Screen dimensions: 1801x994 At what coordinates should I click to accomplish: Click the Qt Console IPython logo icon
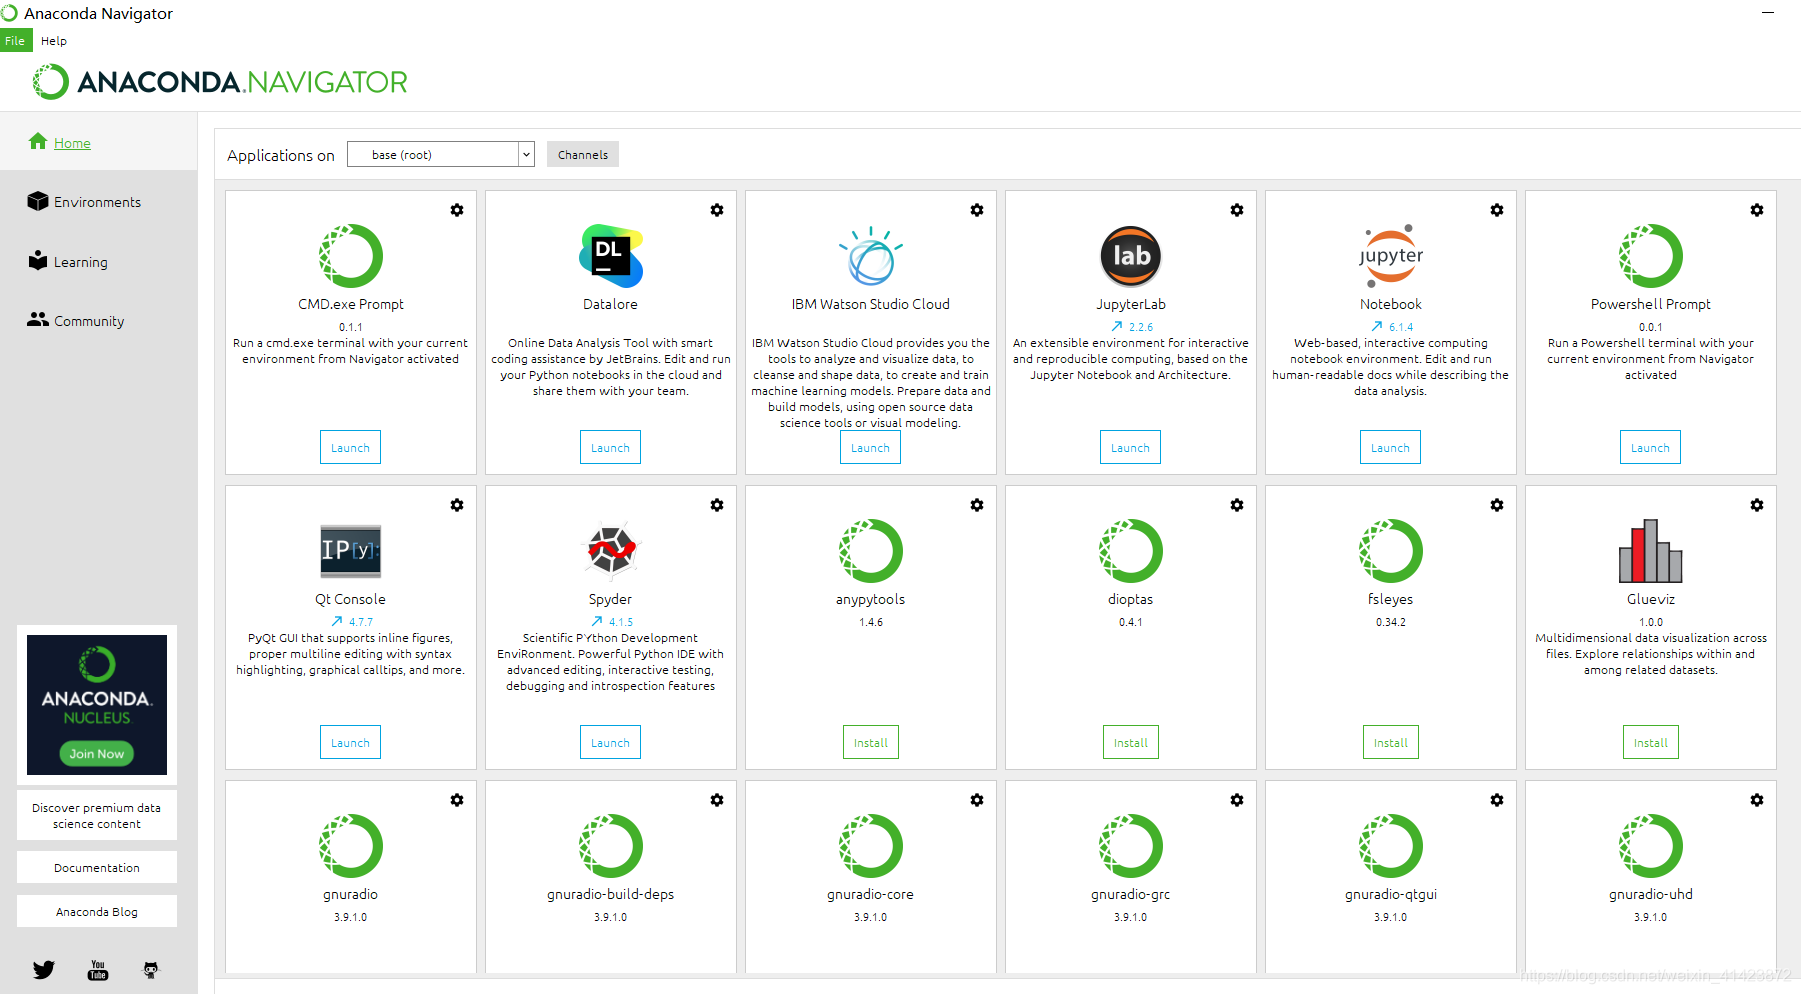click(x=351, y=551)
